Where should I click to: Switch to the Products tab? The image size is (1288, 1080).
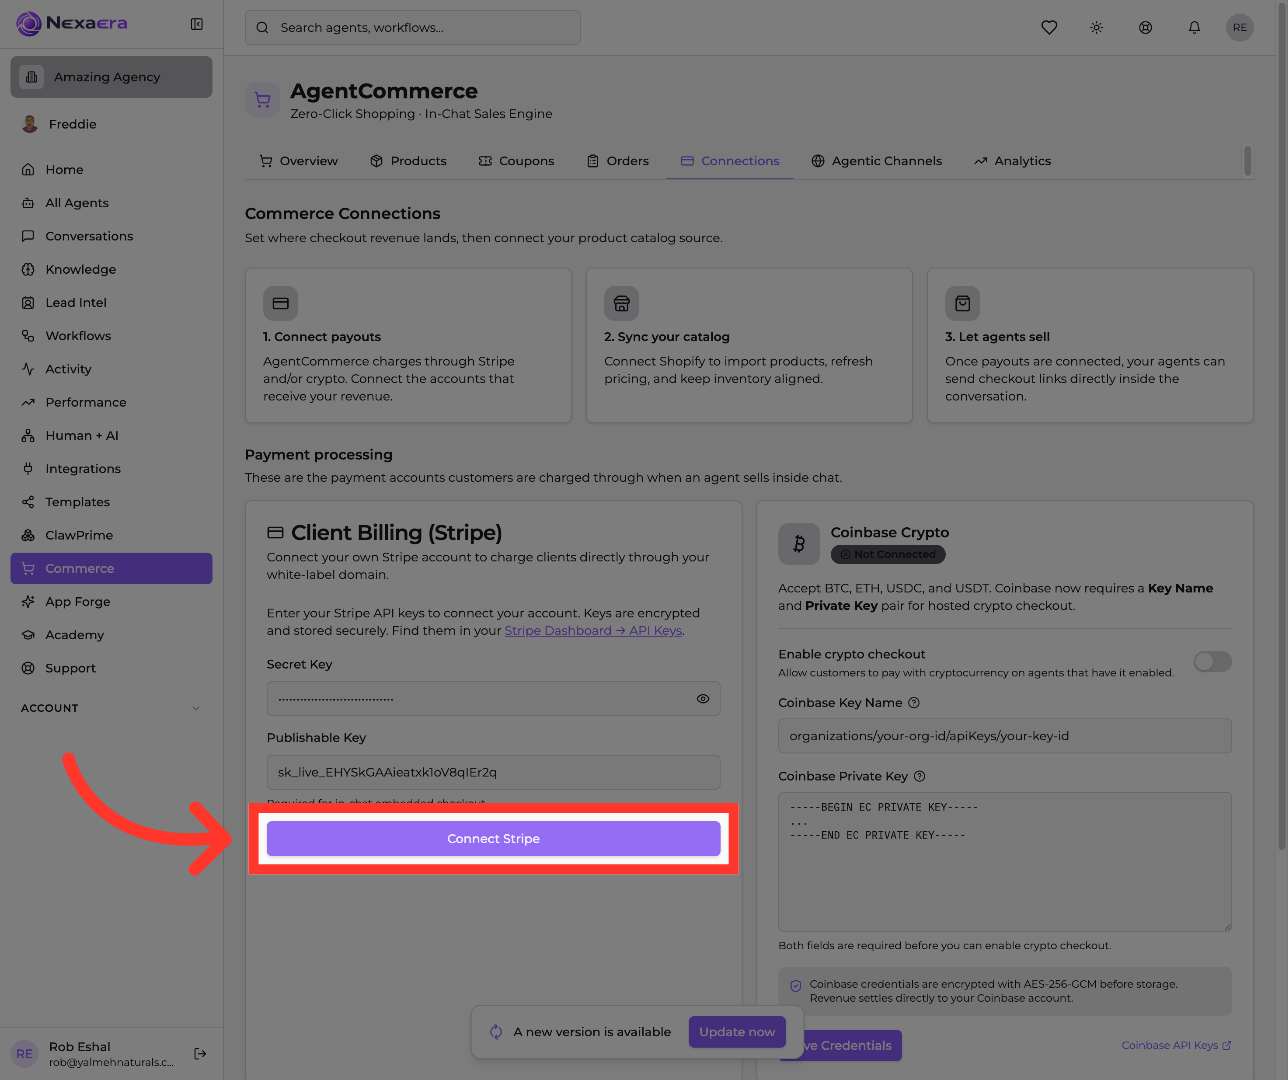pos(408,161)
